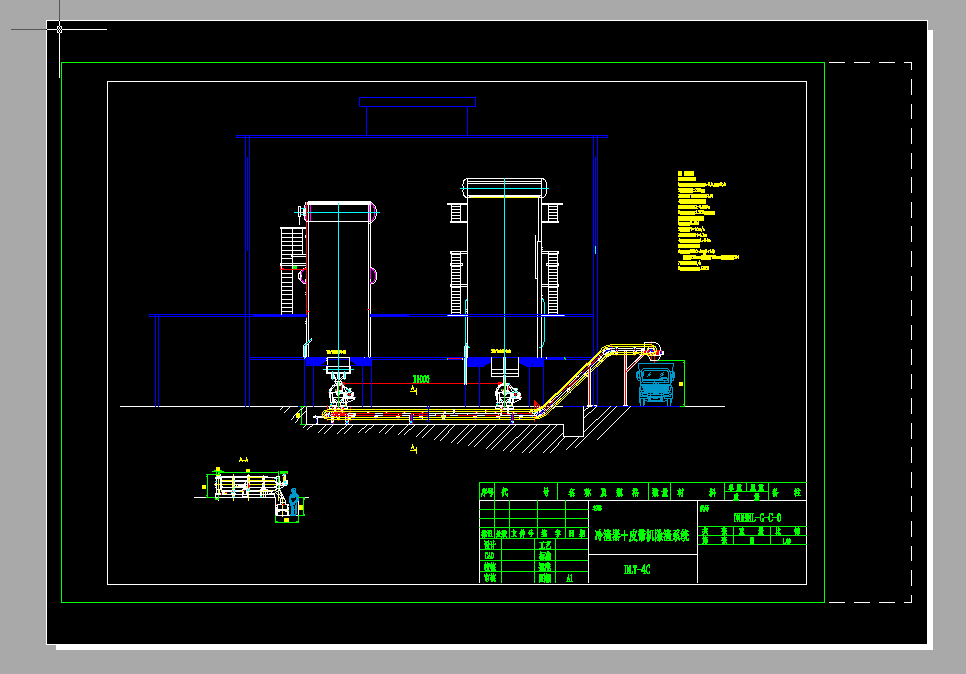This screenshot has width=966, height=674.
Task: Click the crosshair cursor origin at top-left
Action: tap(60, 29)
